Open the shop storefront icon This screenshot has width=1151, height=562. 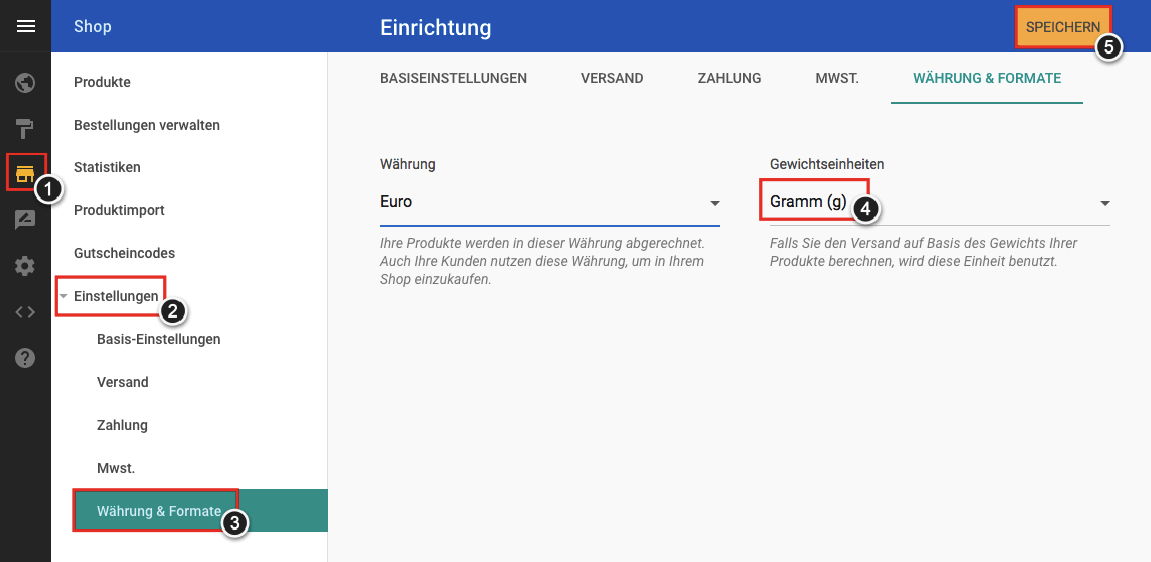tap(26, 173)
